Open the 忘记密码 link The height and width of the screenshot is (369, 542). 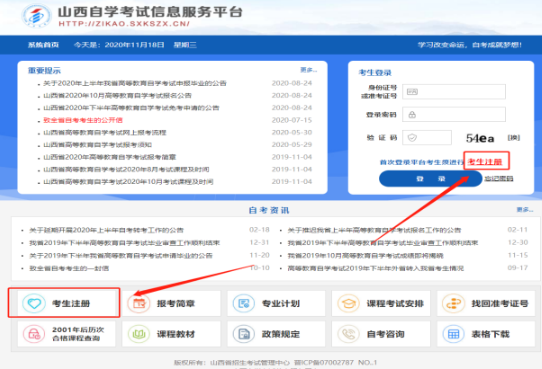pos(498,179)
